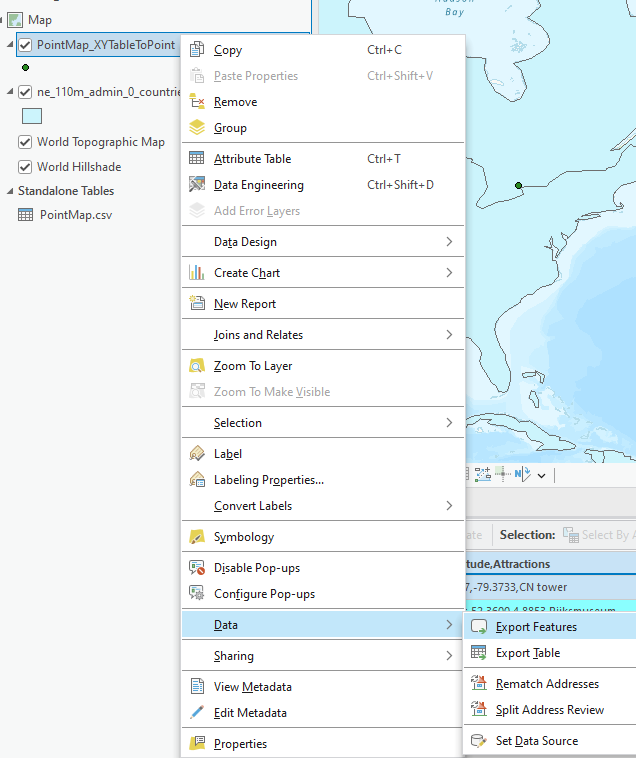This screenshot has height=758, width=636.
Task: Open the dropdown arrow beside north icon
Action: point(542,476)
